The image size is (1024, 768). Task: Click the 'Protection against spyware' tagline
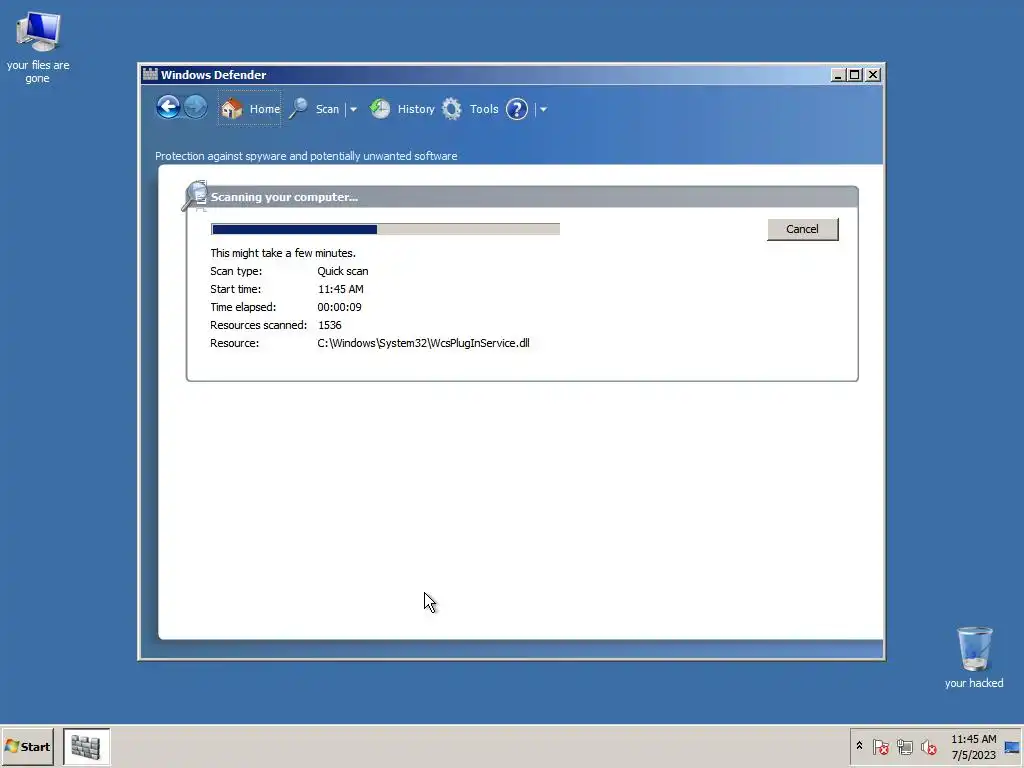click(306, 156)
